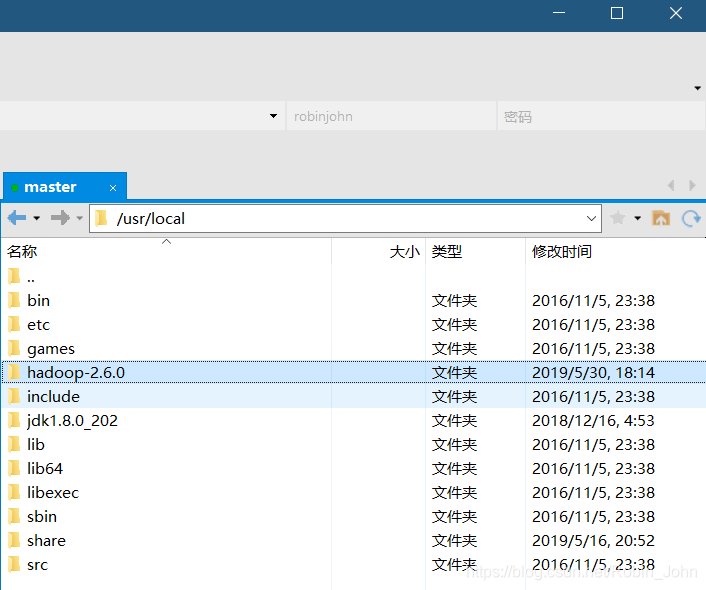This screenshot has width=706, height=590.
Task: Click the 2018/12/16, 4:53 modification date
Action: click(x=593, y=421)
